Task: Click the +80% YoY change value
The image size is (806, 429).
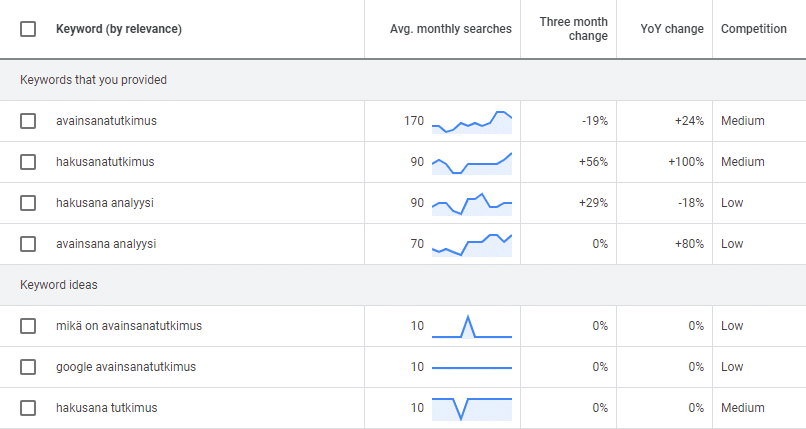Action: pos(689,244)
